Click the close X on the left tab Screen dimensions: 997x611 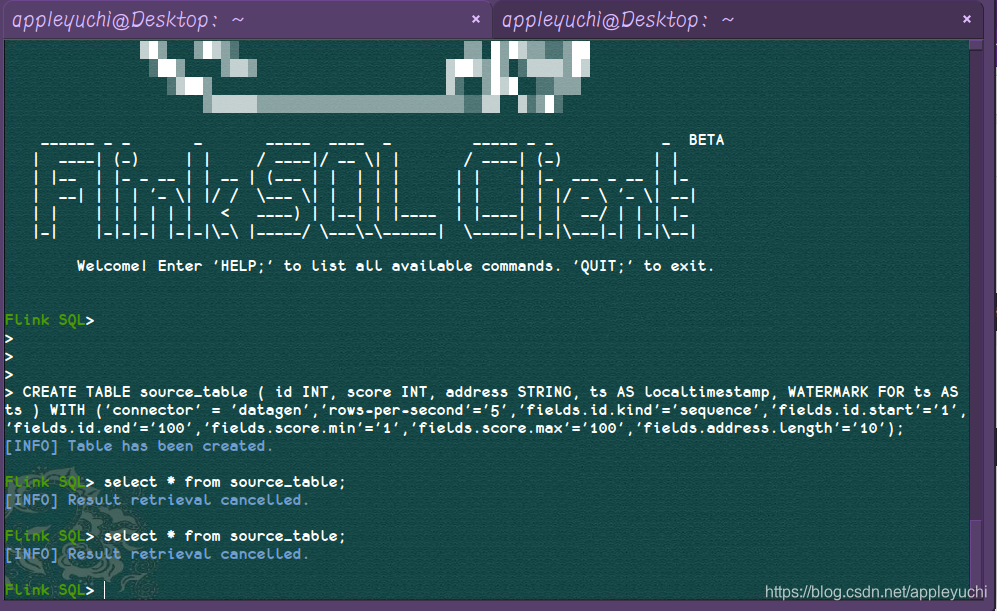pos(476,18)
